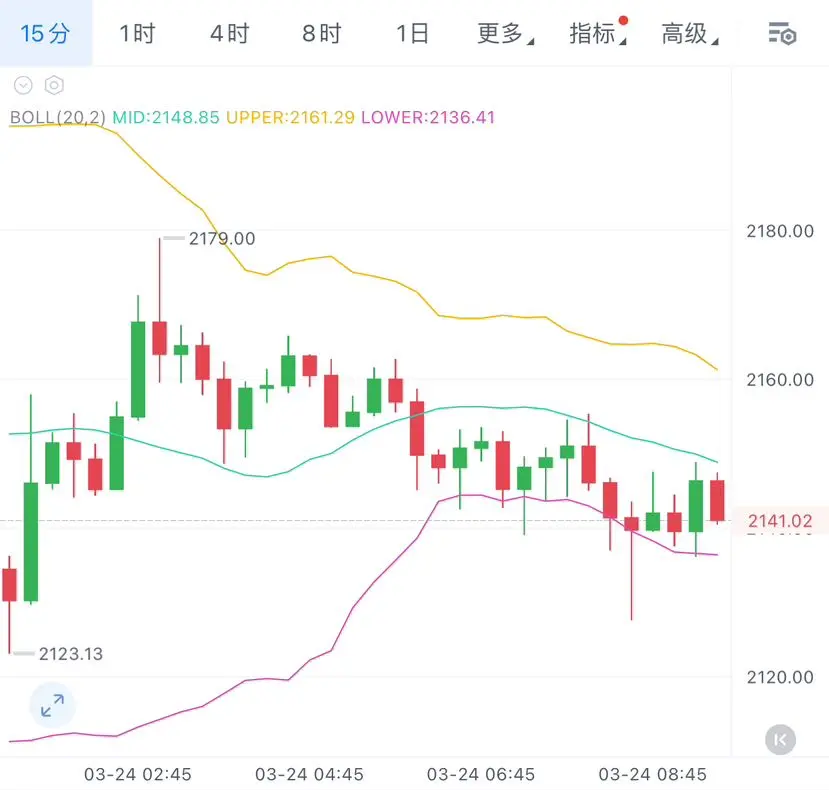Click the 2160.00 price axis label
Viewport: 829px width, 790px height.
pyautogui.click(x=780, y=380)
